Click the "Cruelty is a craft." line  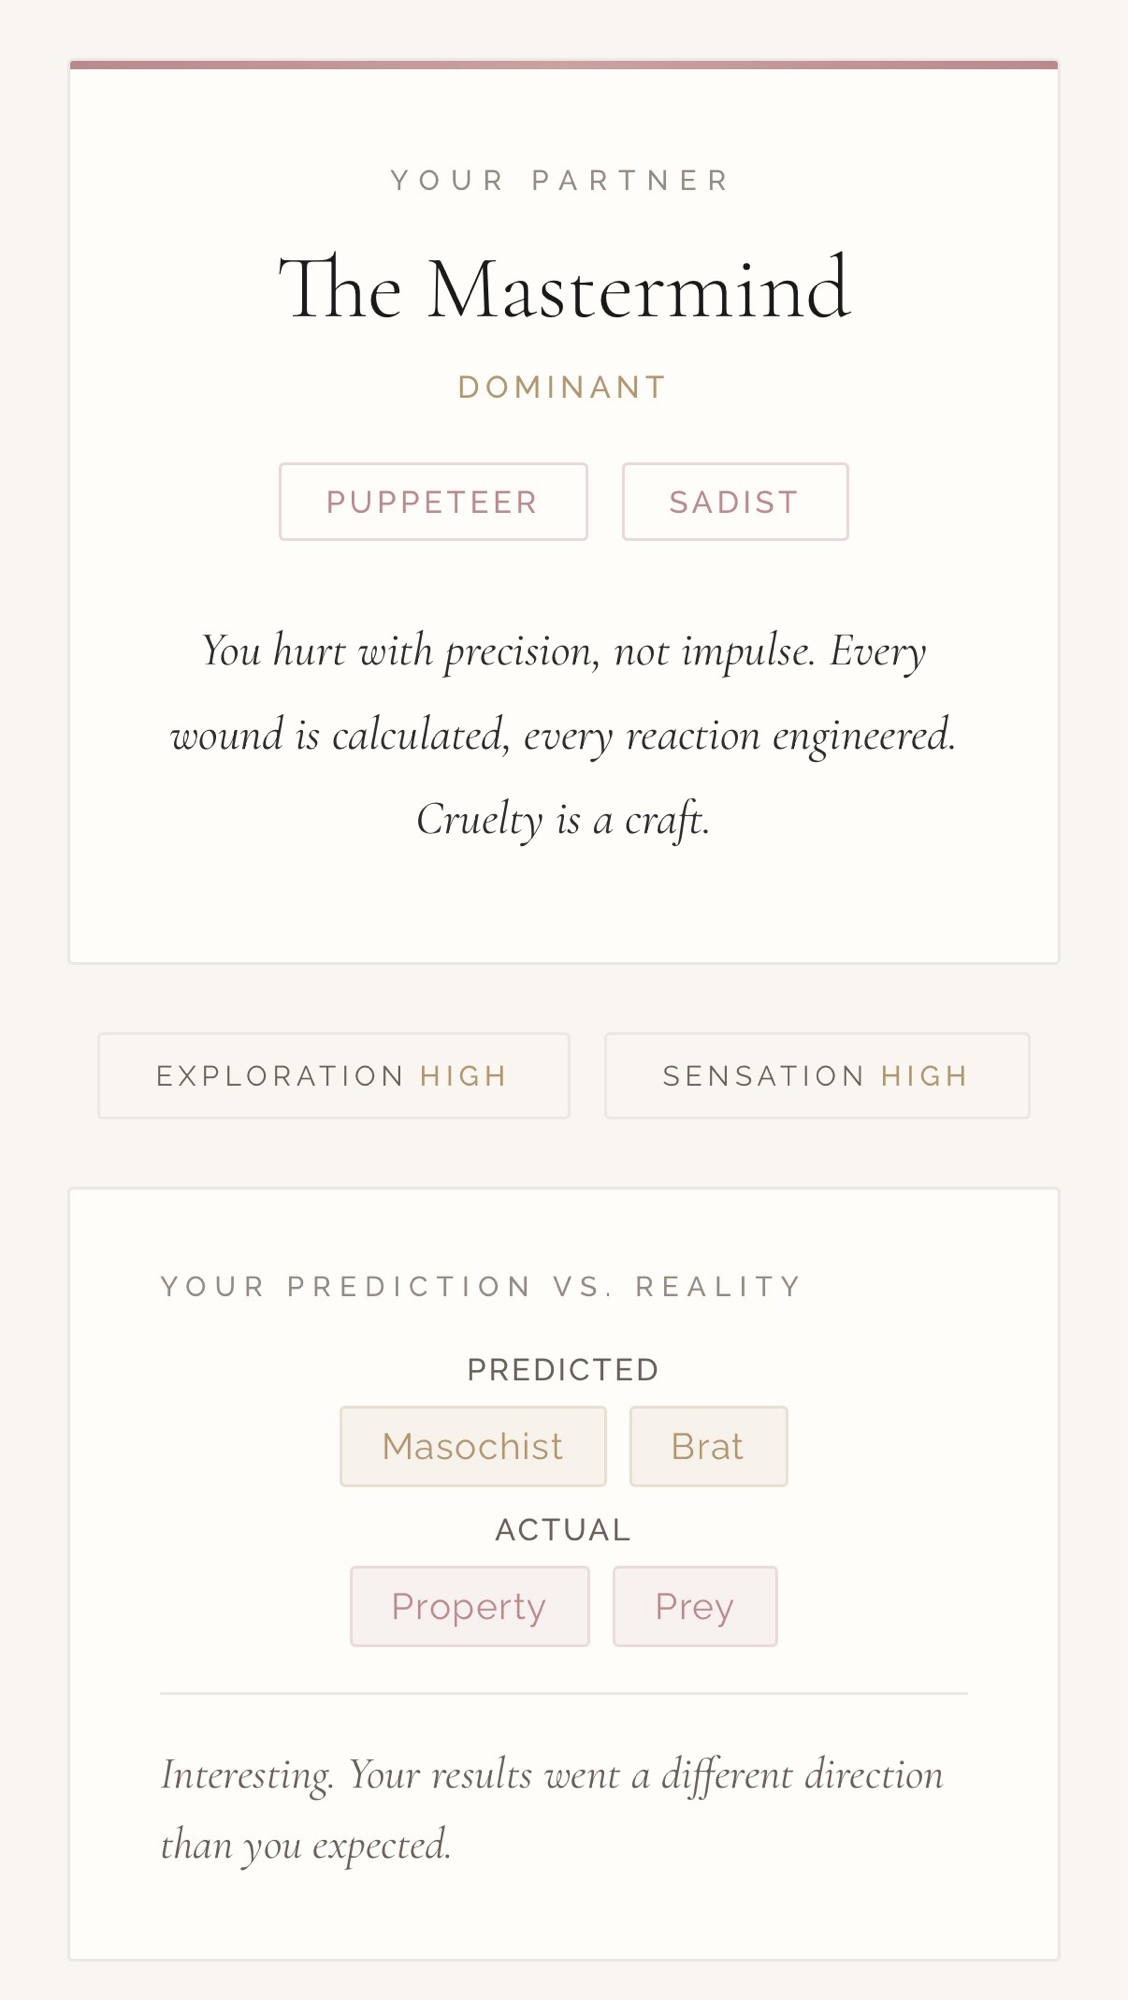click(x=563, y=820)
